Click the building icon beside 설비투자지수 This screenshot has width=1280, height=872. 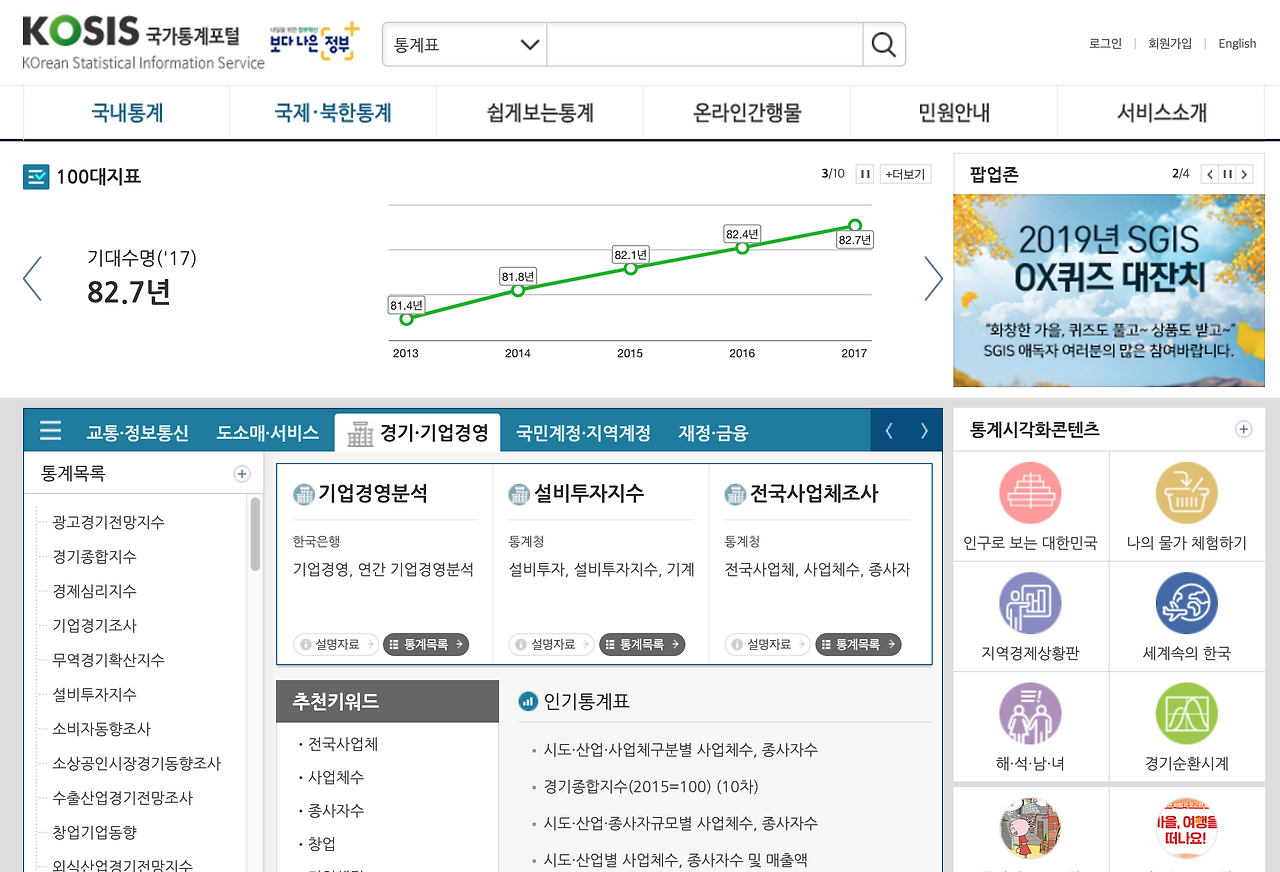pyautogui.click(x=519, y=494)
